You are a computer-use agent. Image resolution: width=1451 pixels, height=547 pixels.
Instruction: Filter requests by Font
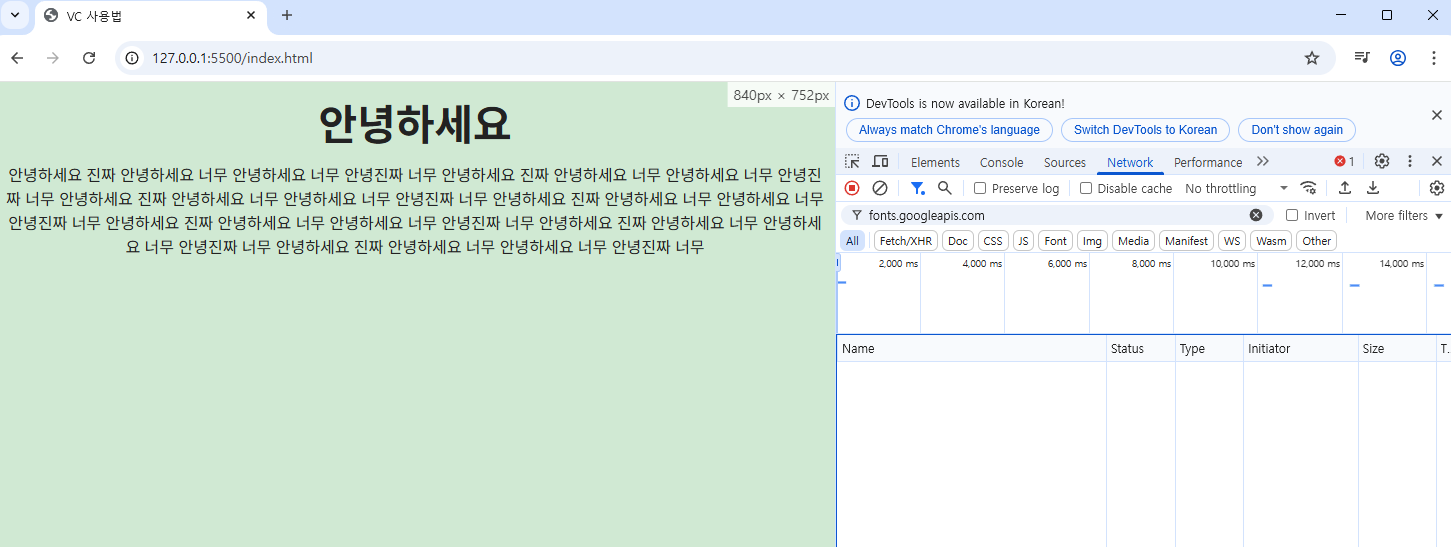coord(1056,241)
